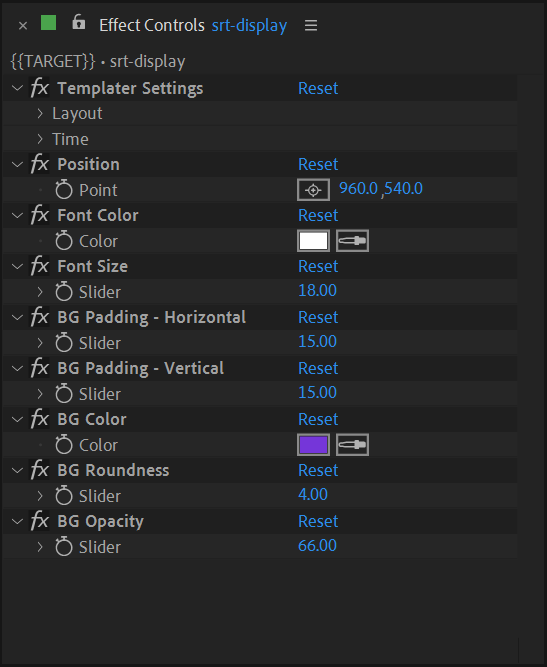547x667 pixels.
Task: Enable Font Size Slider stopwatch keyframing
Action: pyautogui.click(x=64, y=291)
